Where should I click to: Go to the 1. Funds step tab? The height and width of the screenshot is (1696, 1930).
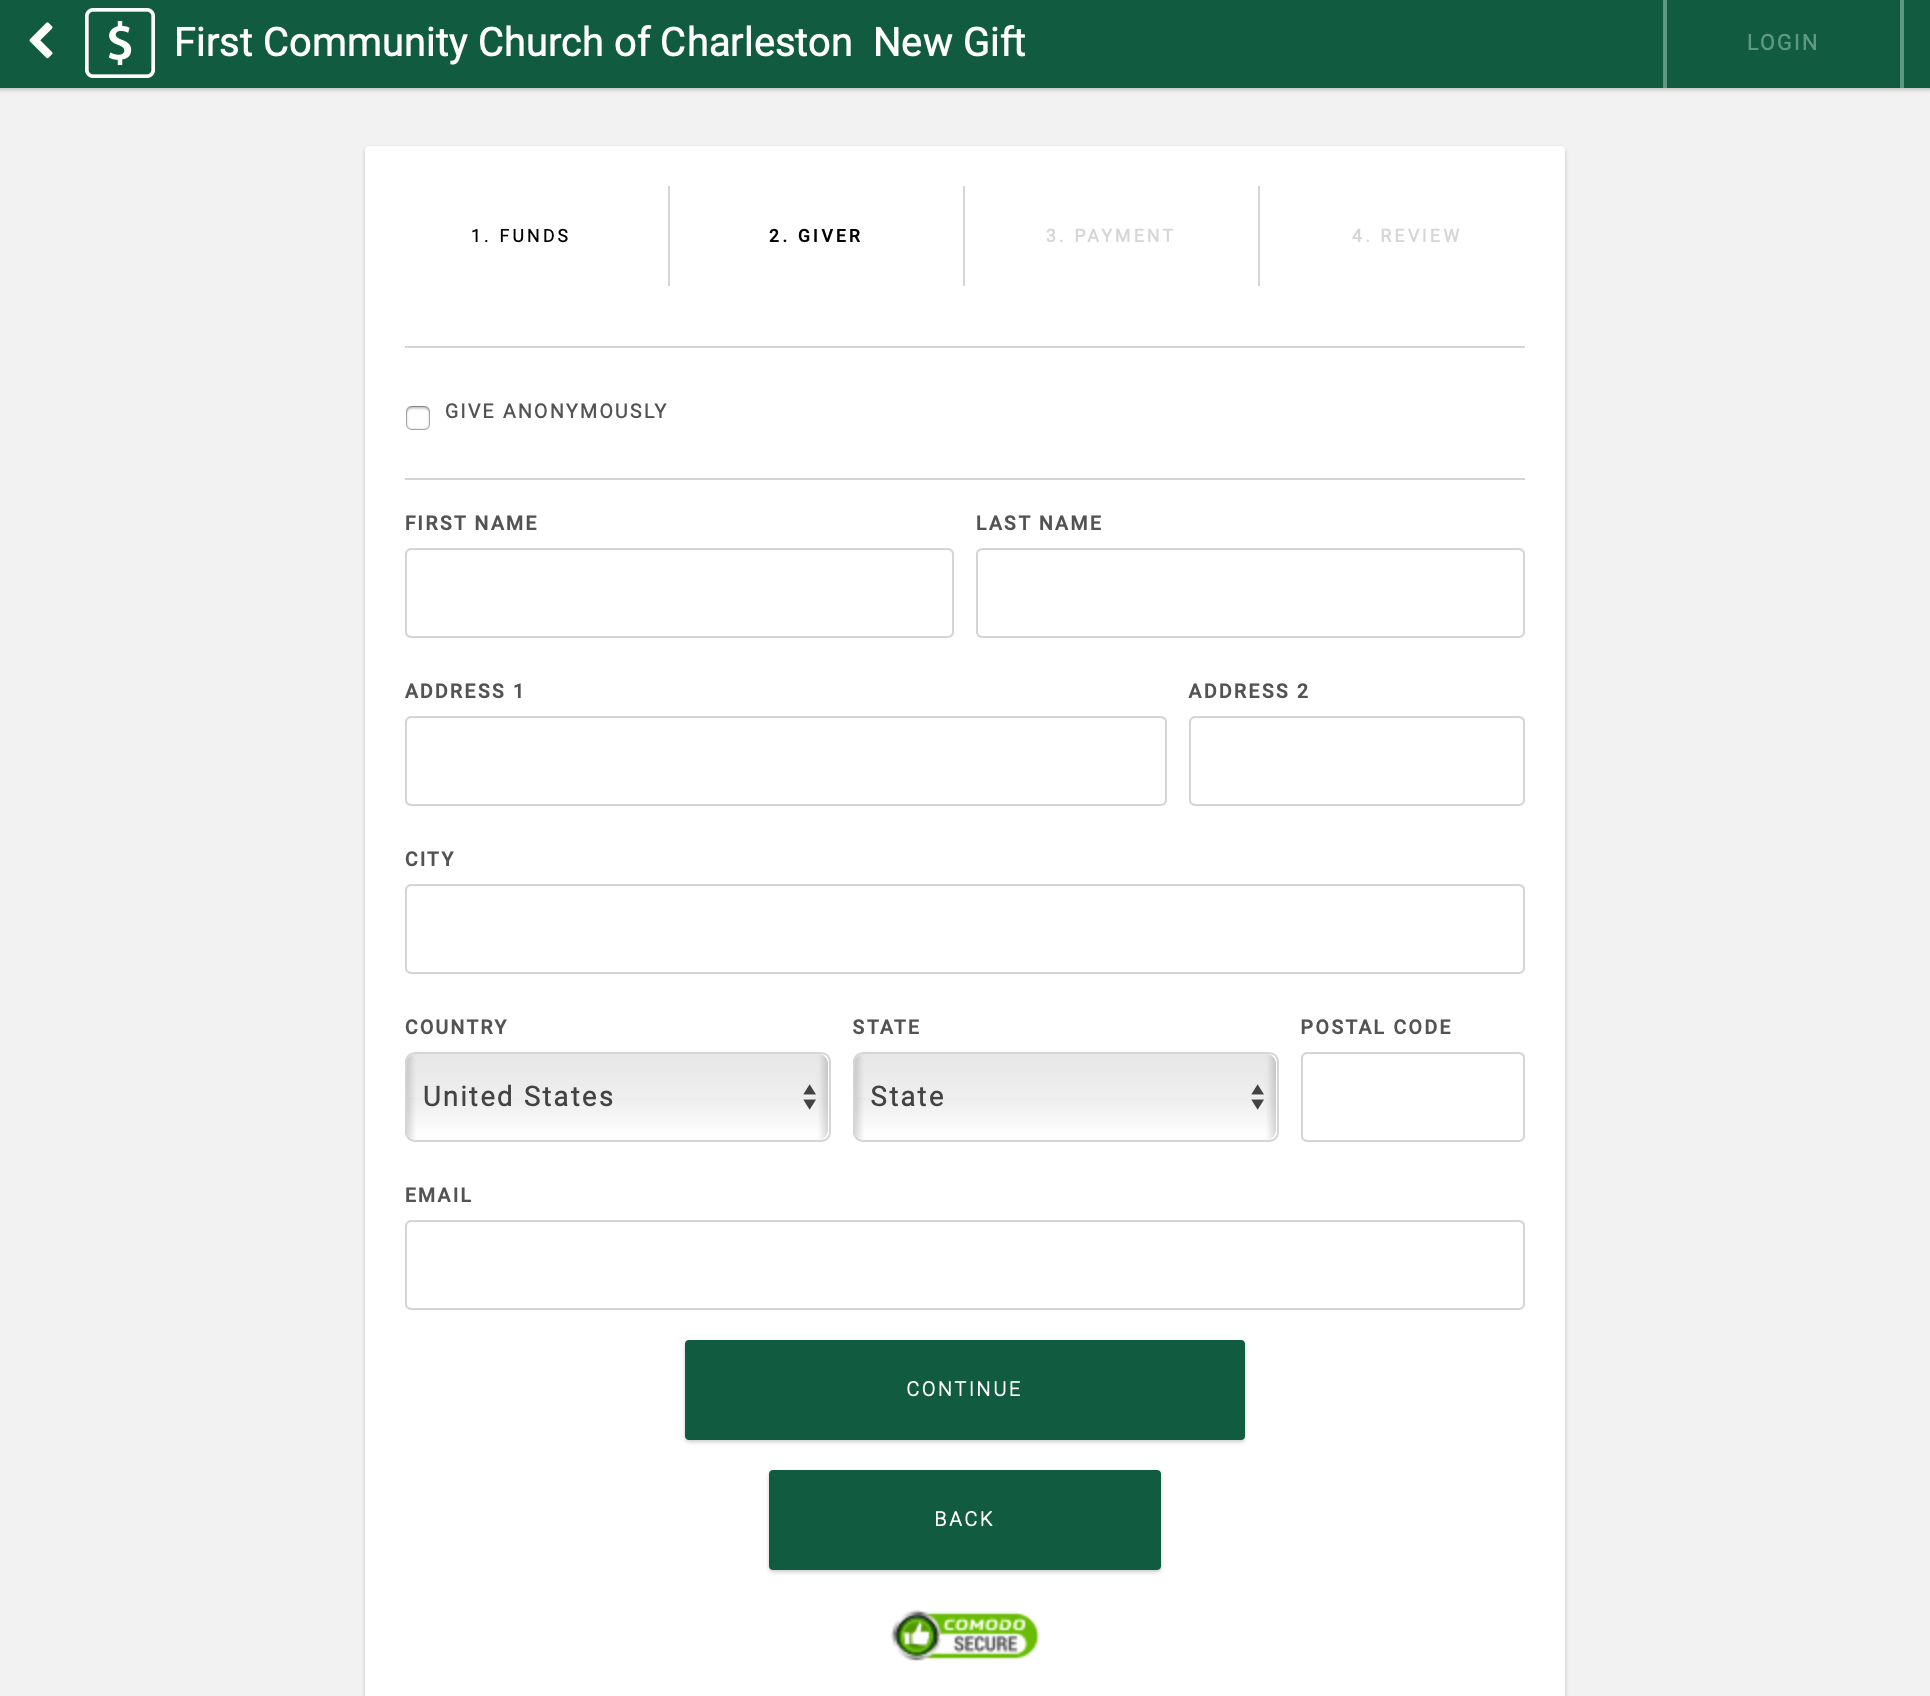point(520,236)
